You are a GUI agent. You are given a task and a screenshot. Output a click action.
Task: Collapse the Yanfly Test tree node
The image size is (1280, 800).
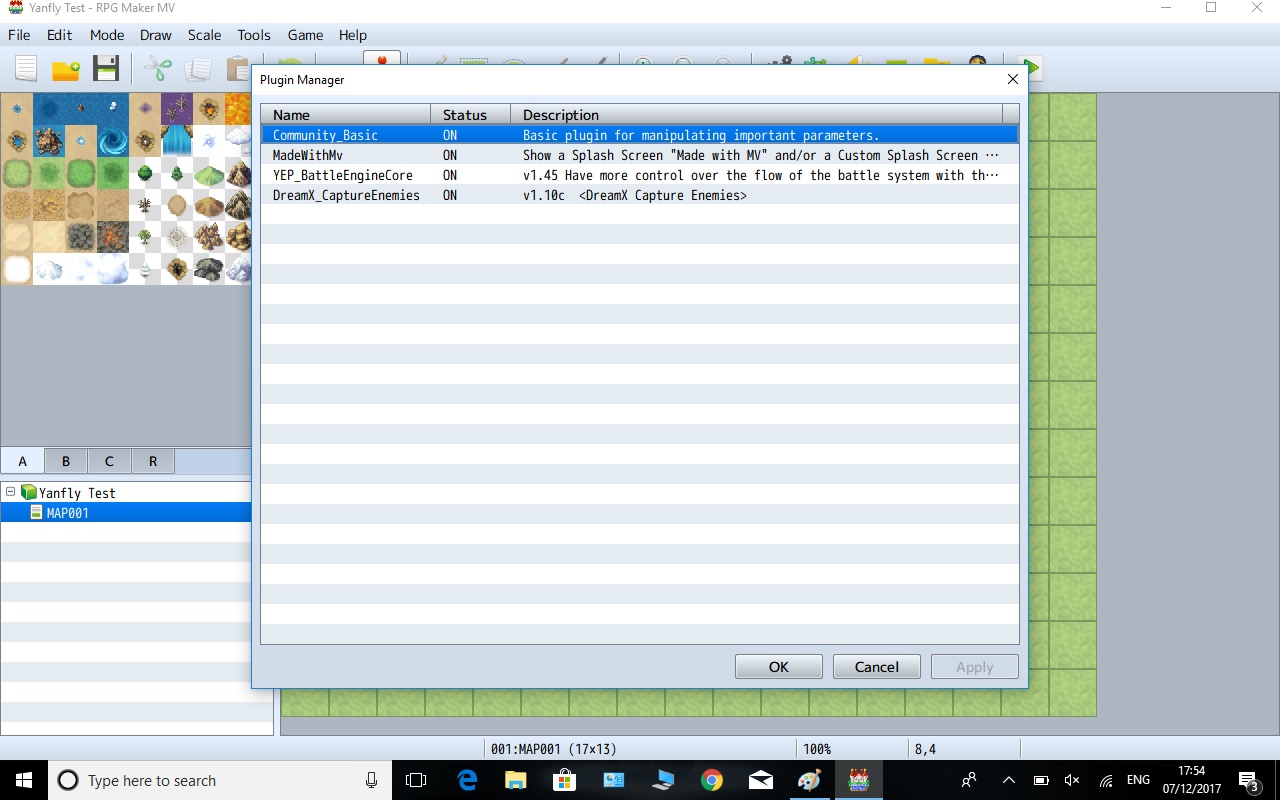tap(10, 492)
